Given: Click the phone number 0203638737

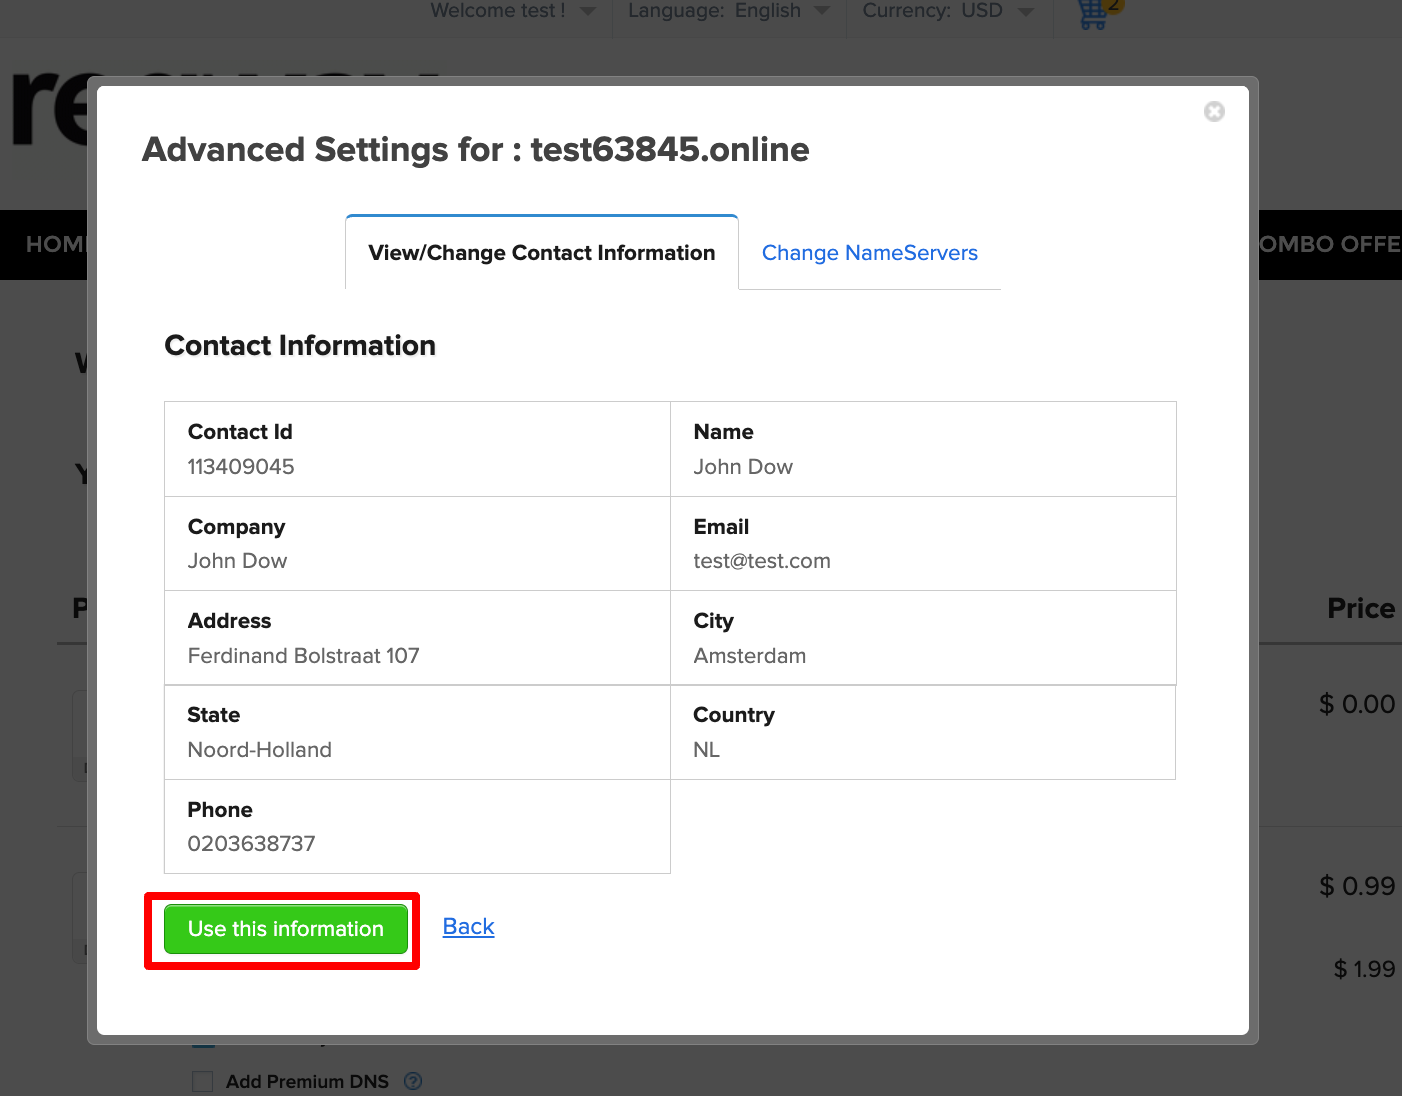Looking at the screenshot, I should [x=251, y=844].
